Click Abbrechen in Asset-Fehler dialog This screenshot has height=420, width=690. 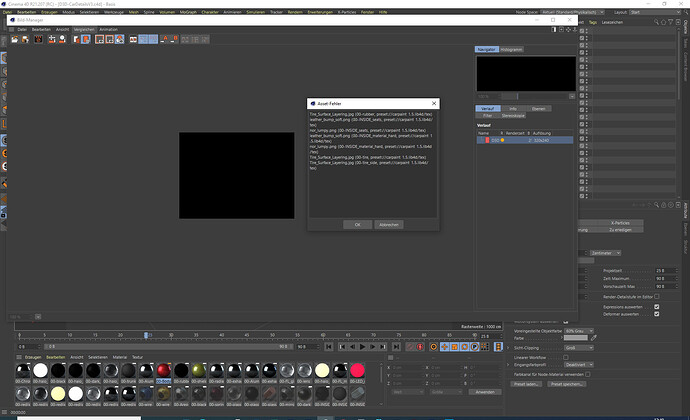click(389, 225)
